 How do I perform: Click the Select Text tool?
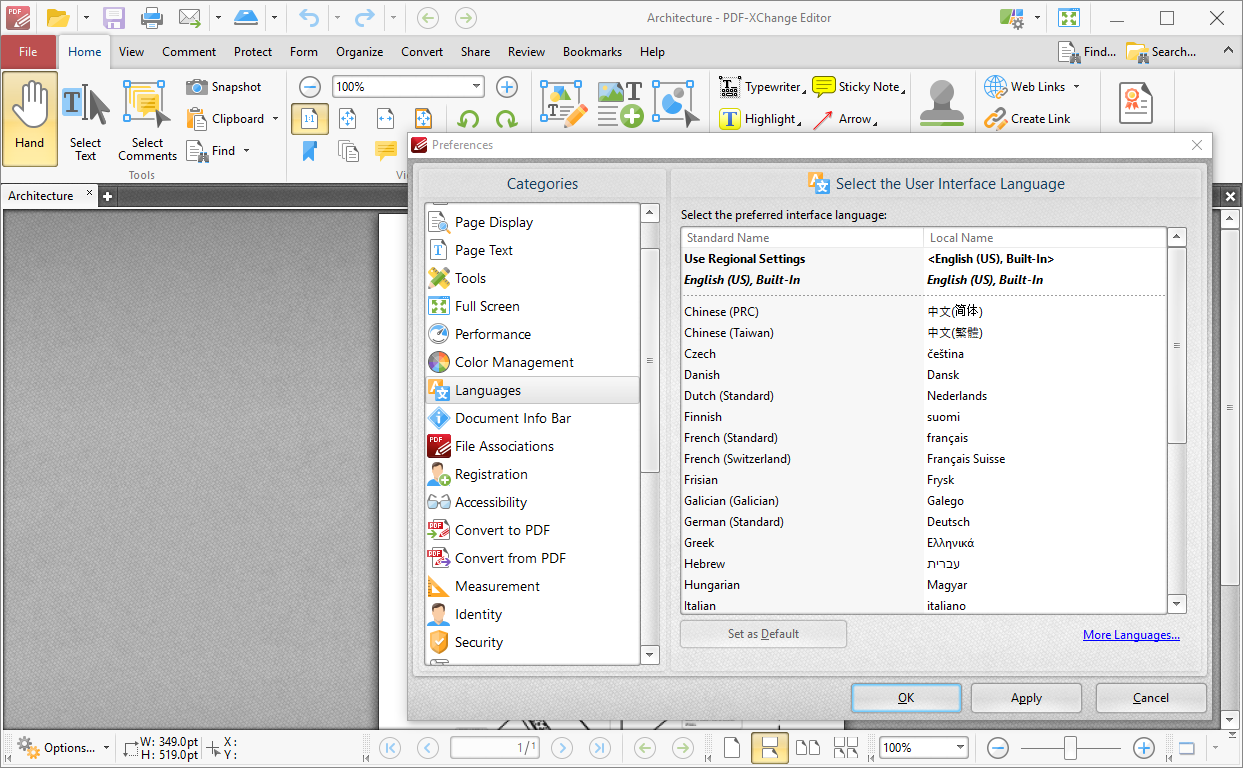pos(86,120)
